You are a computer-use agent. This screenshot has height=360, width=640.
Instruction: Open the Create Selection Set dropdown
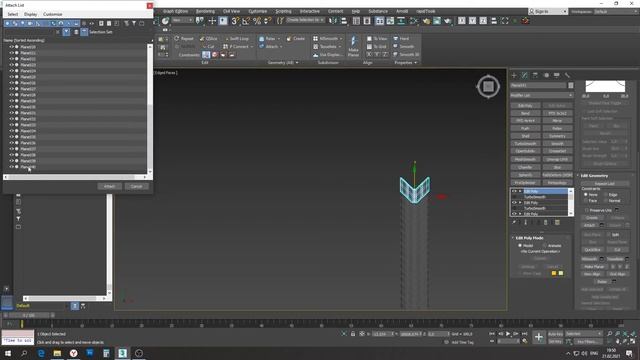click(305, 20)
